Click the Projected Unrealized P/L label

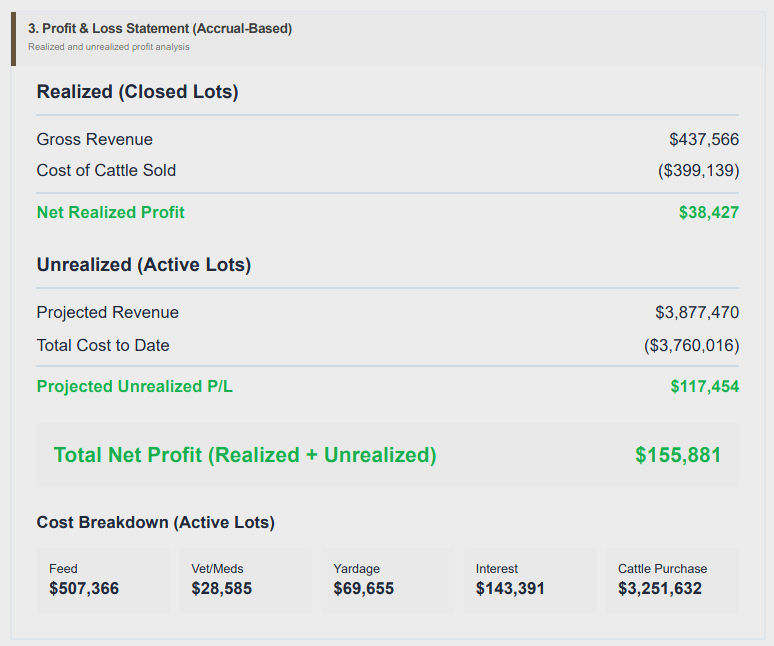coord(134,386)
